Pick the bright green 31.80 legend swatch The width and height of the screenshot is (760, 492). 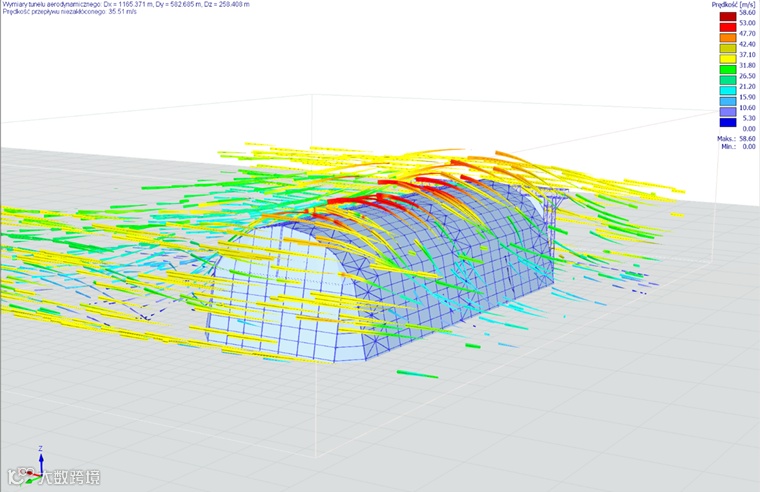click(x=728, y=70)
